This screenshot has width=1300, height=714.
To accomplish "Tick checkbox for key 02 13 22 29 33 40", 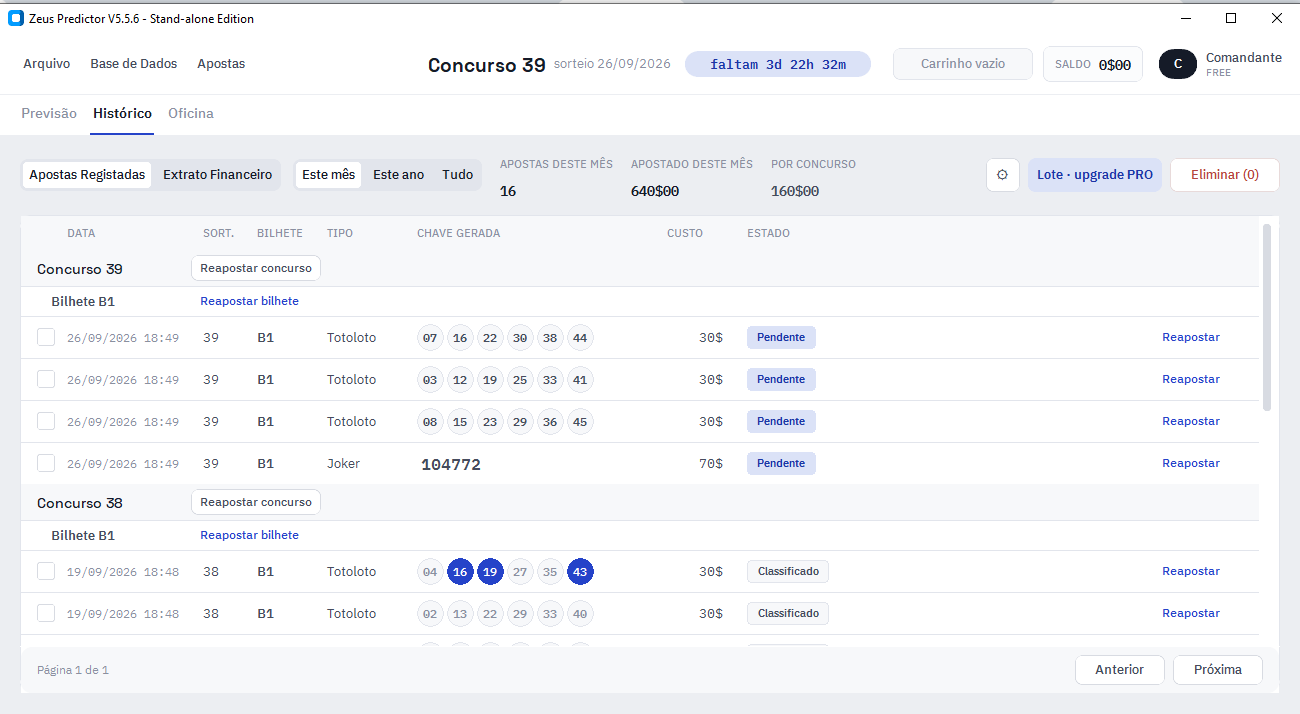I will (x=46, y=613).
